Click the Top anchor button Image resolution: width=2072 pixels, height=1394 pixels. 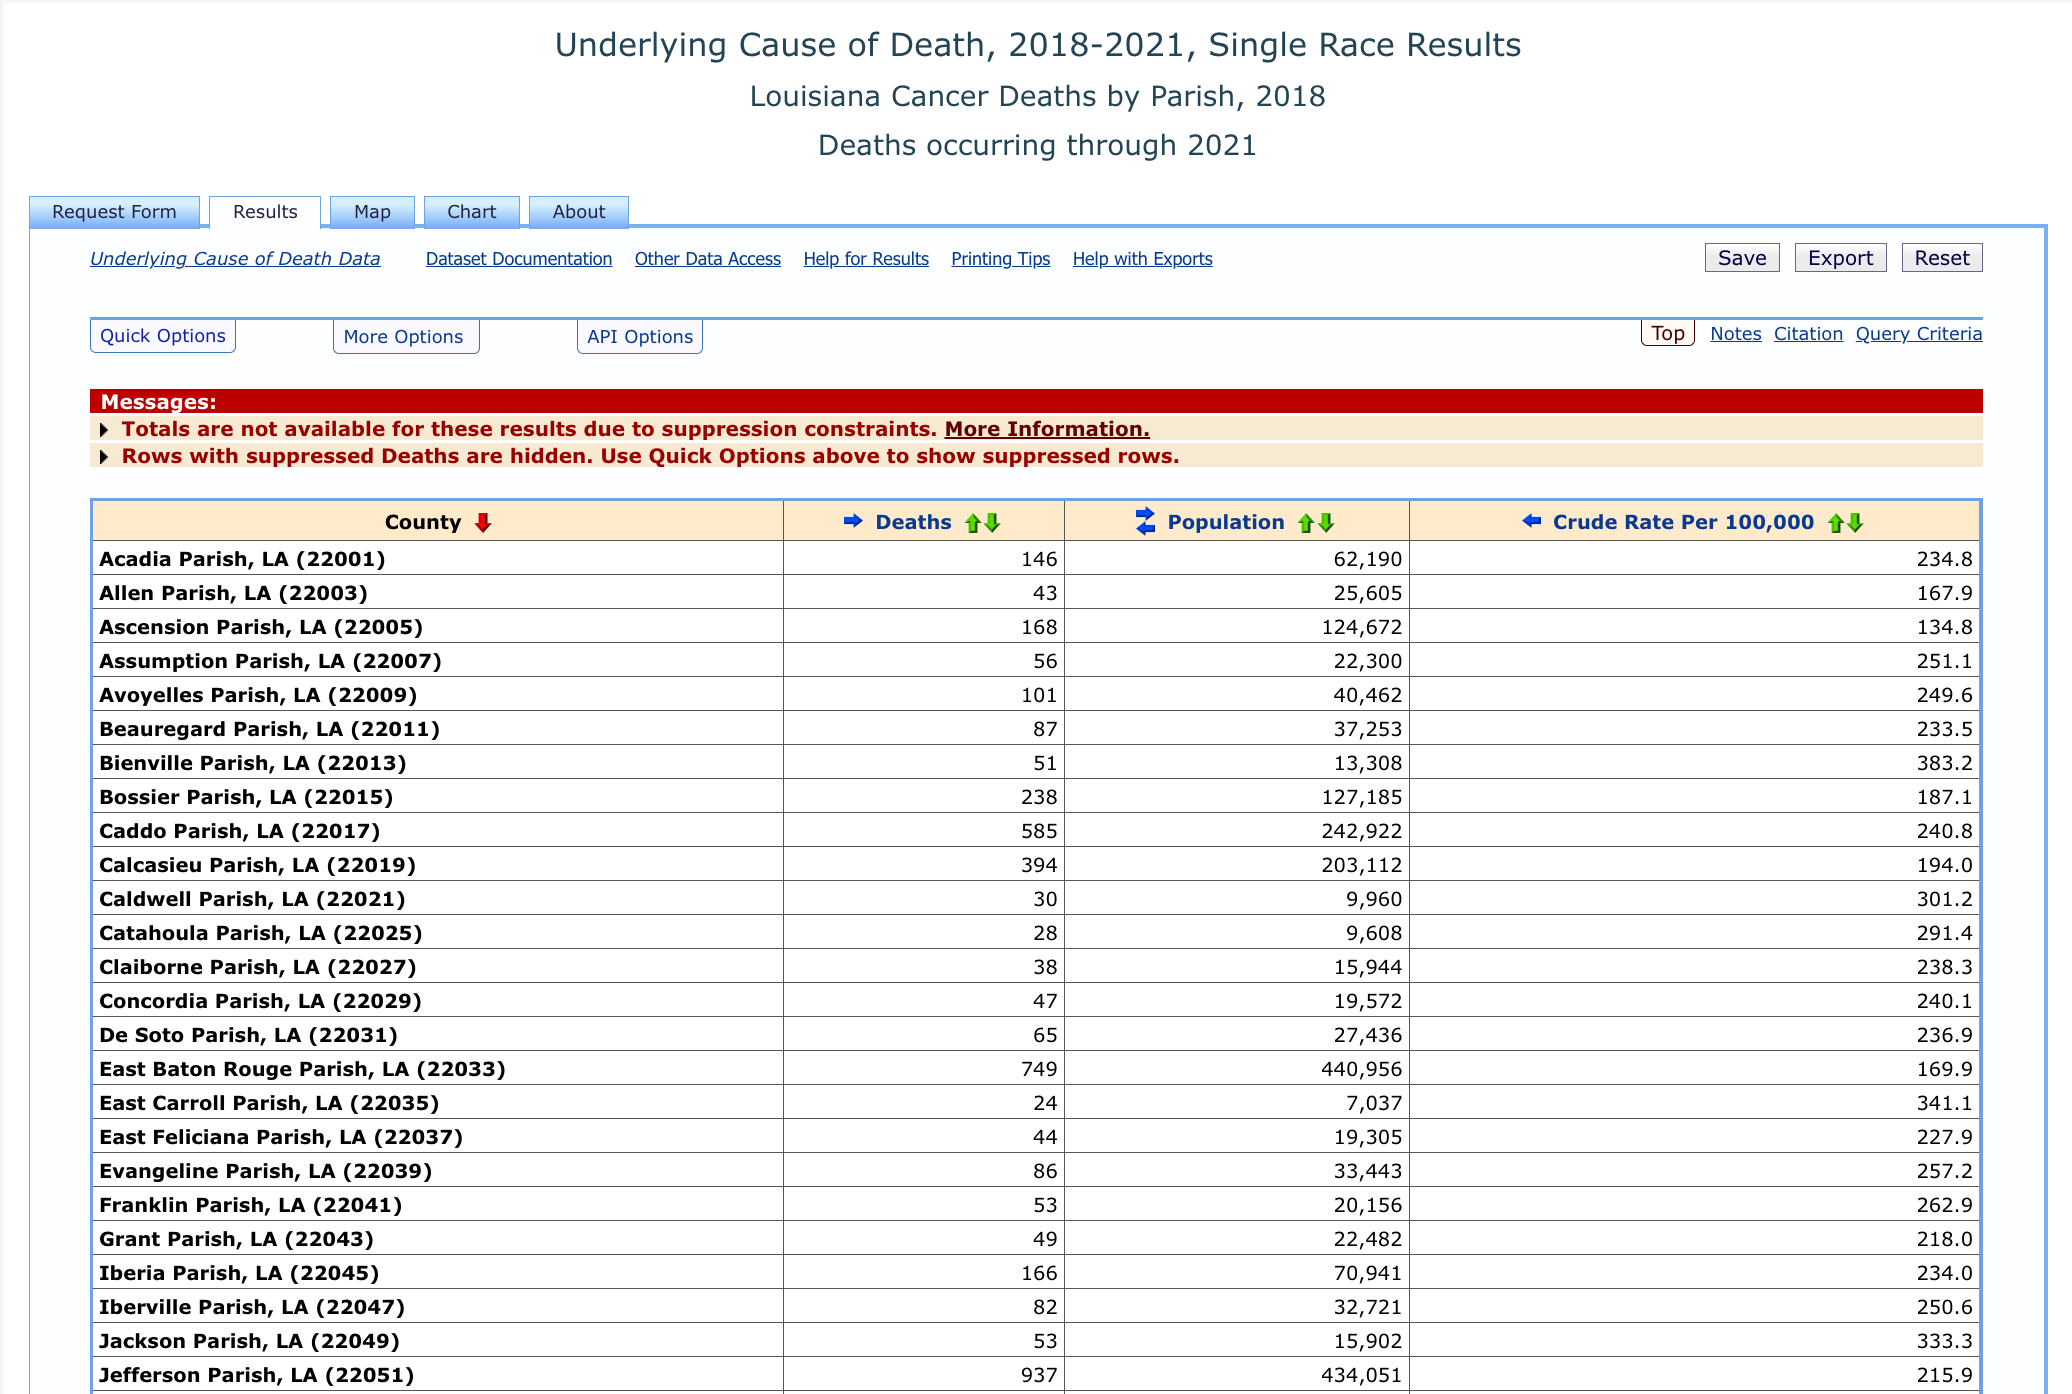[1668, 333]
